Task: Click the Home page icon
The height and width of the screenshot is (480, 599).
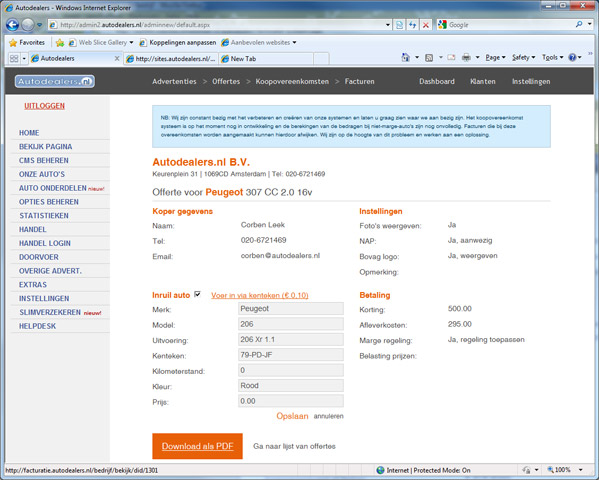Action: tap(406, 58)
